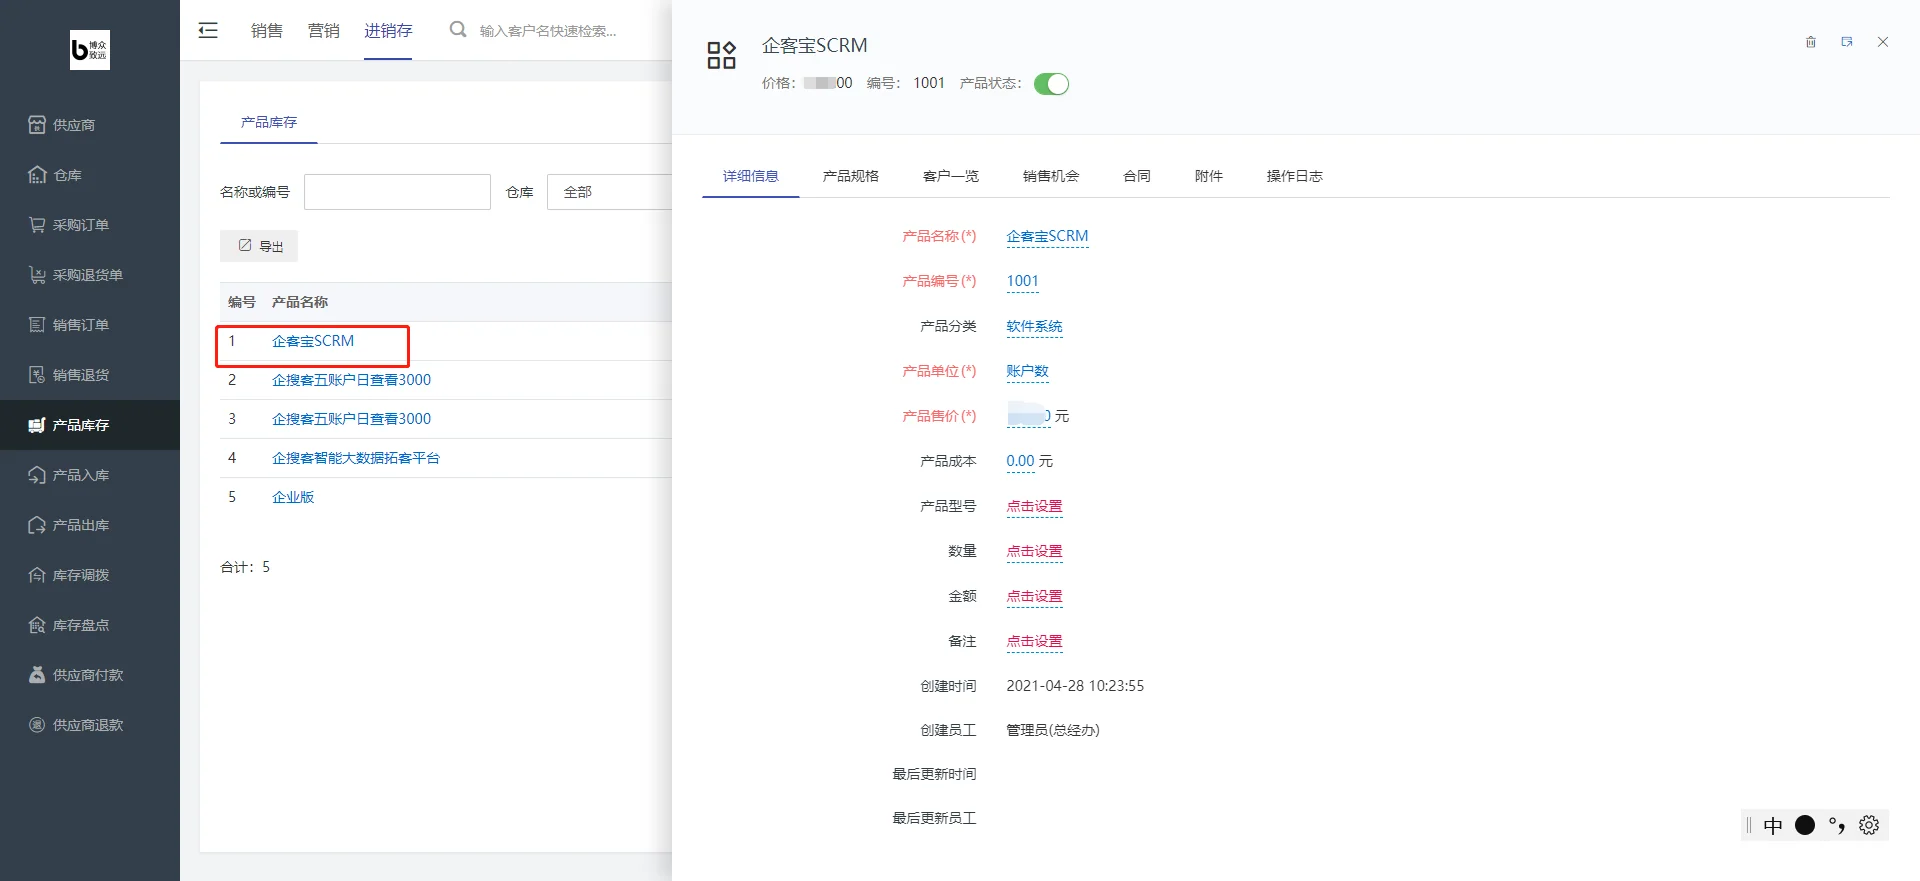Viewport: 1920px width, 881px height.
Task: Click the 合计: 5 total text
Action: click(x=245, y=567)
